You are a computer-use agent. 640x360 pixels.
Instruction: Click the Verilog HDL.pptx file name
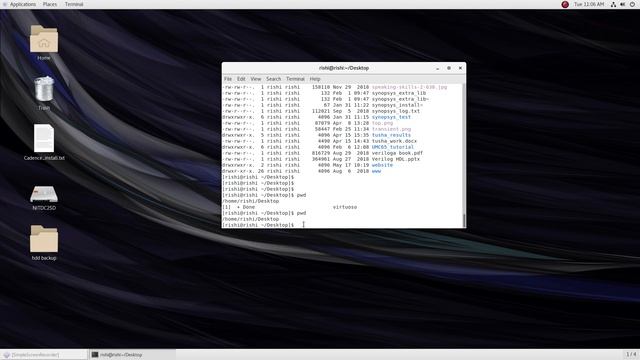click(x=396, y=159)
